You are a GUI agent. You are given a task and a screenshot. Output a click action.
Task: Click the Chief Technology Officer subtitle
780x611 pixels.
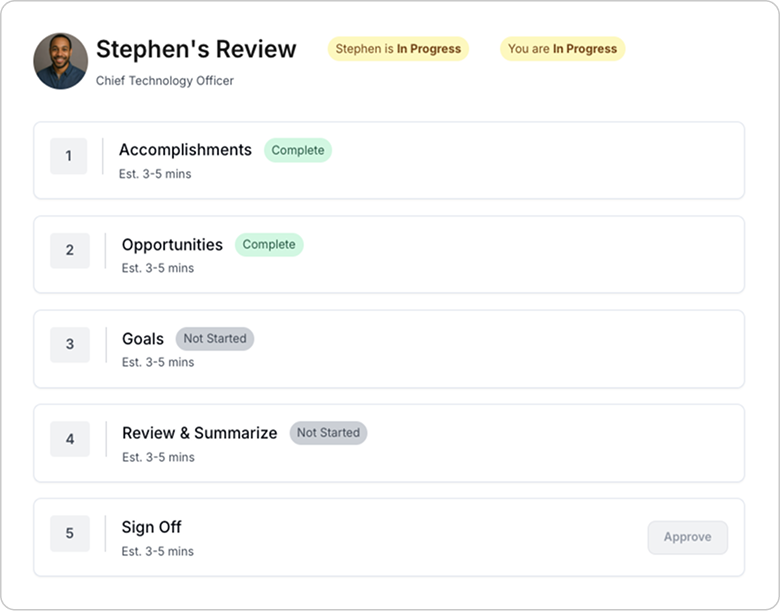coord(165,81)
